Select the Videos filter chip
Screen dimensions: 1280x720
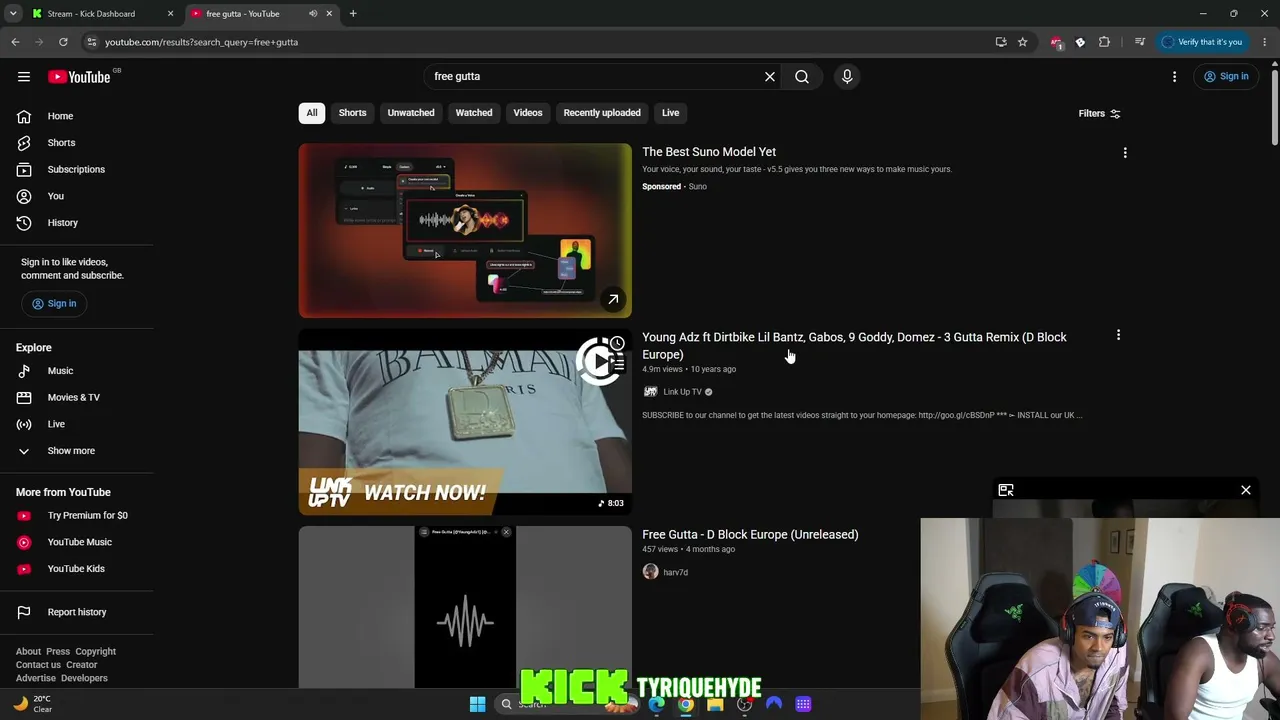pos(528,113)
